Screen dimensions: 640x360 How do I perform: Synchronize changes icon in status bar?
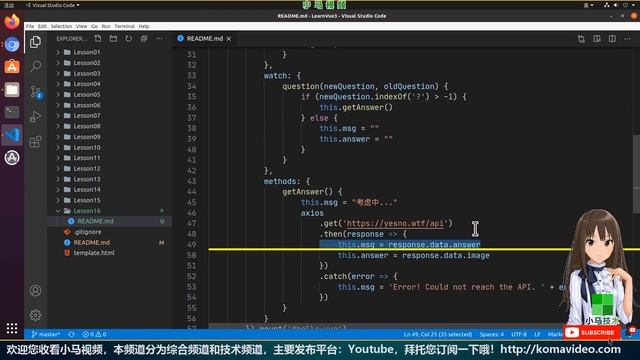71,334
